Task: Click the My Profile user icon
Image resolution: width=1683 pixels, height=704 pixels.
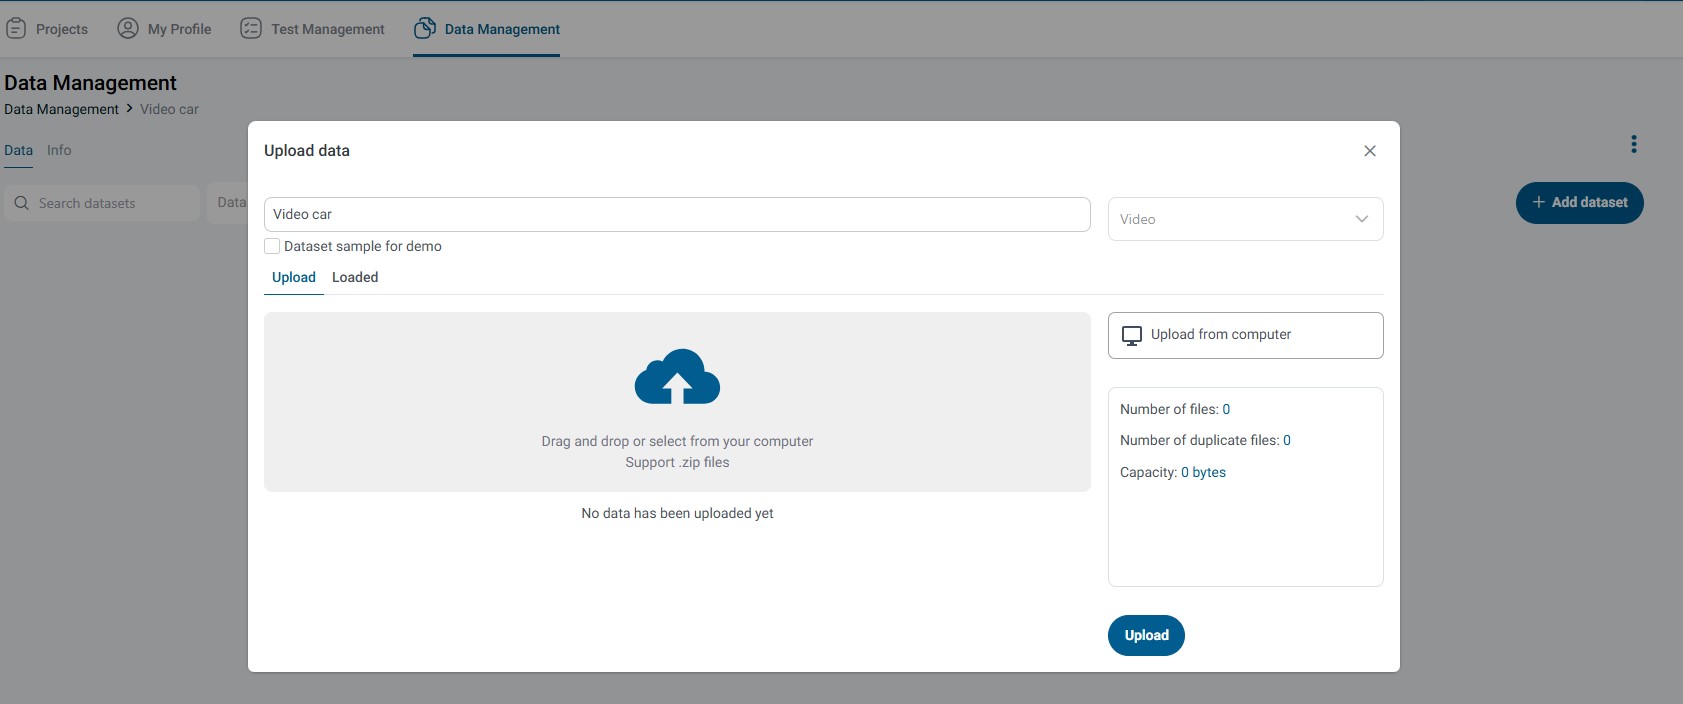Action: click(x=128, y=29)
